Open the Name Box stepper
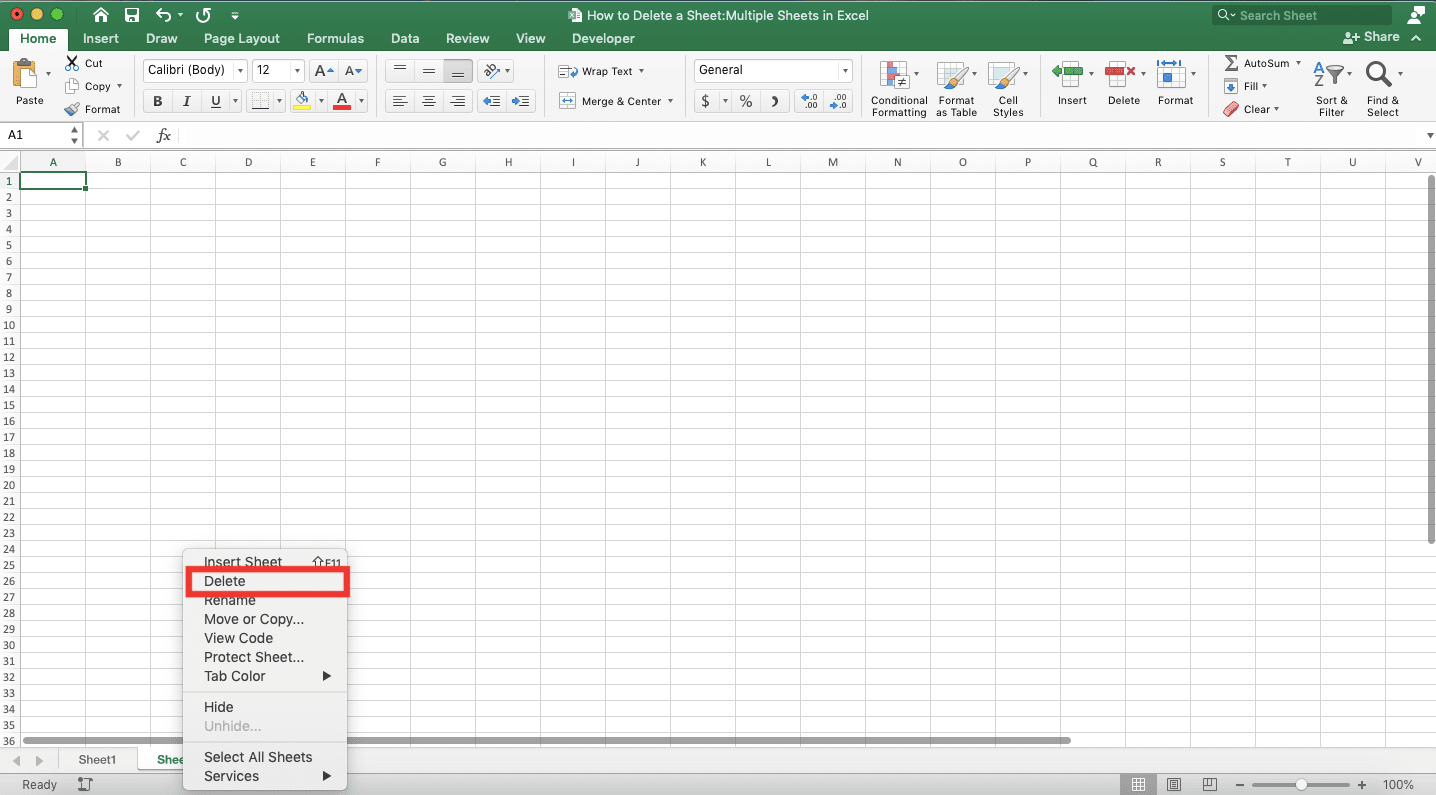Screen dimensions: 1436x795 click(x=75, y=135)
